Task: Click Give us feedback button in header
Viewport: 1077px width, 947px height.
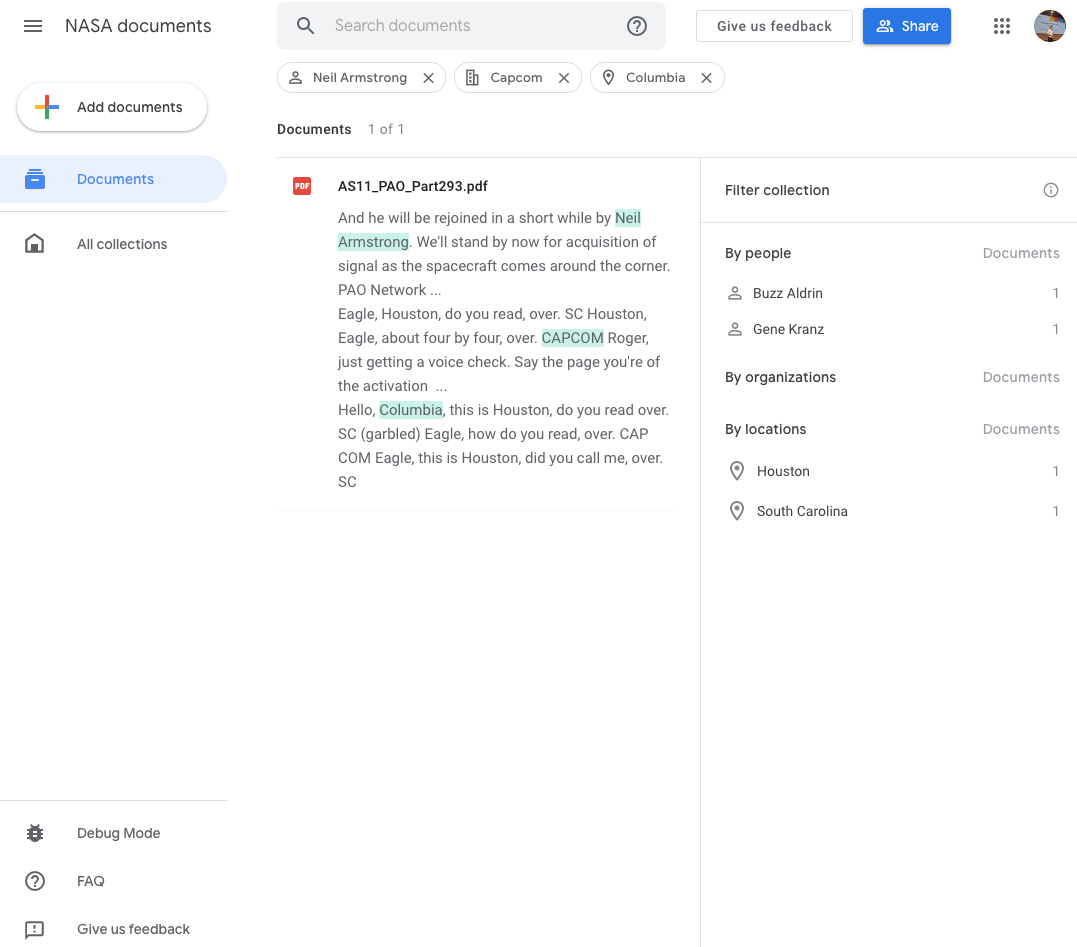Action: pos(774,26)
